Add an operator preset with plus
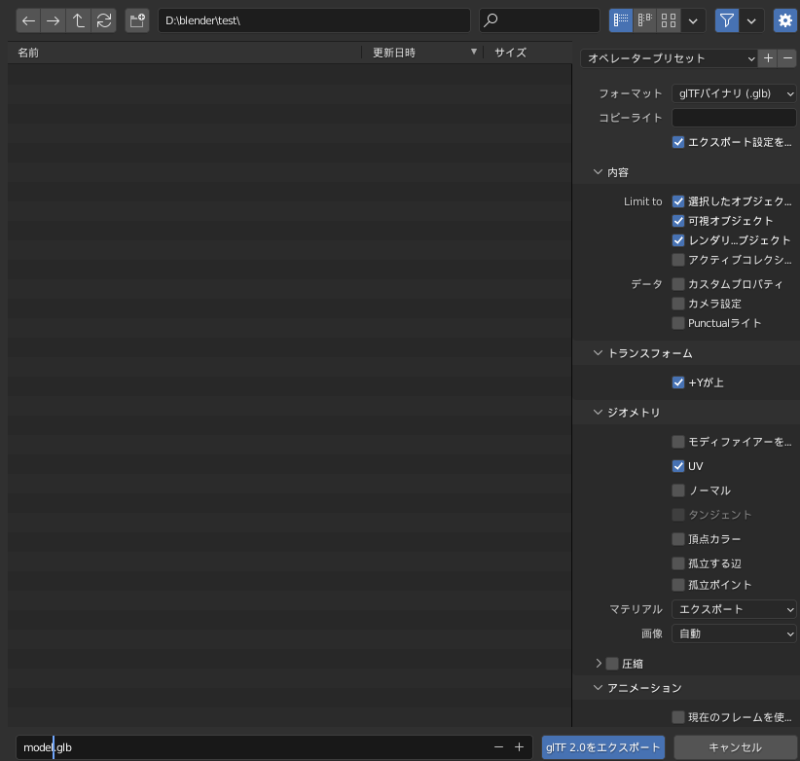This screenshot has width=800, height=761. pos(768,58)
